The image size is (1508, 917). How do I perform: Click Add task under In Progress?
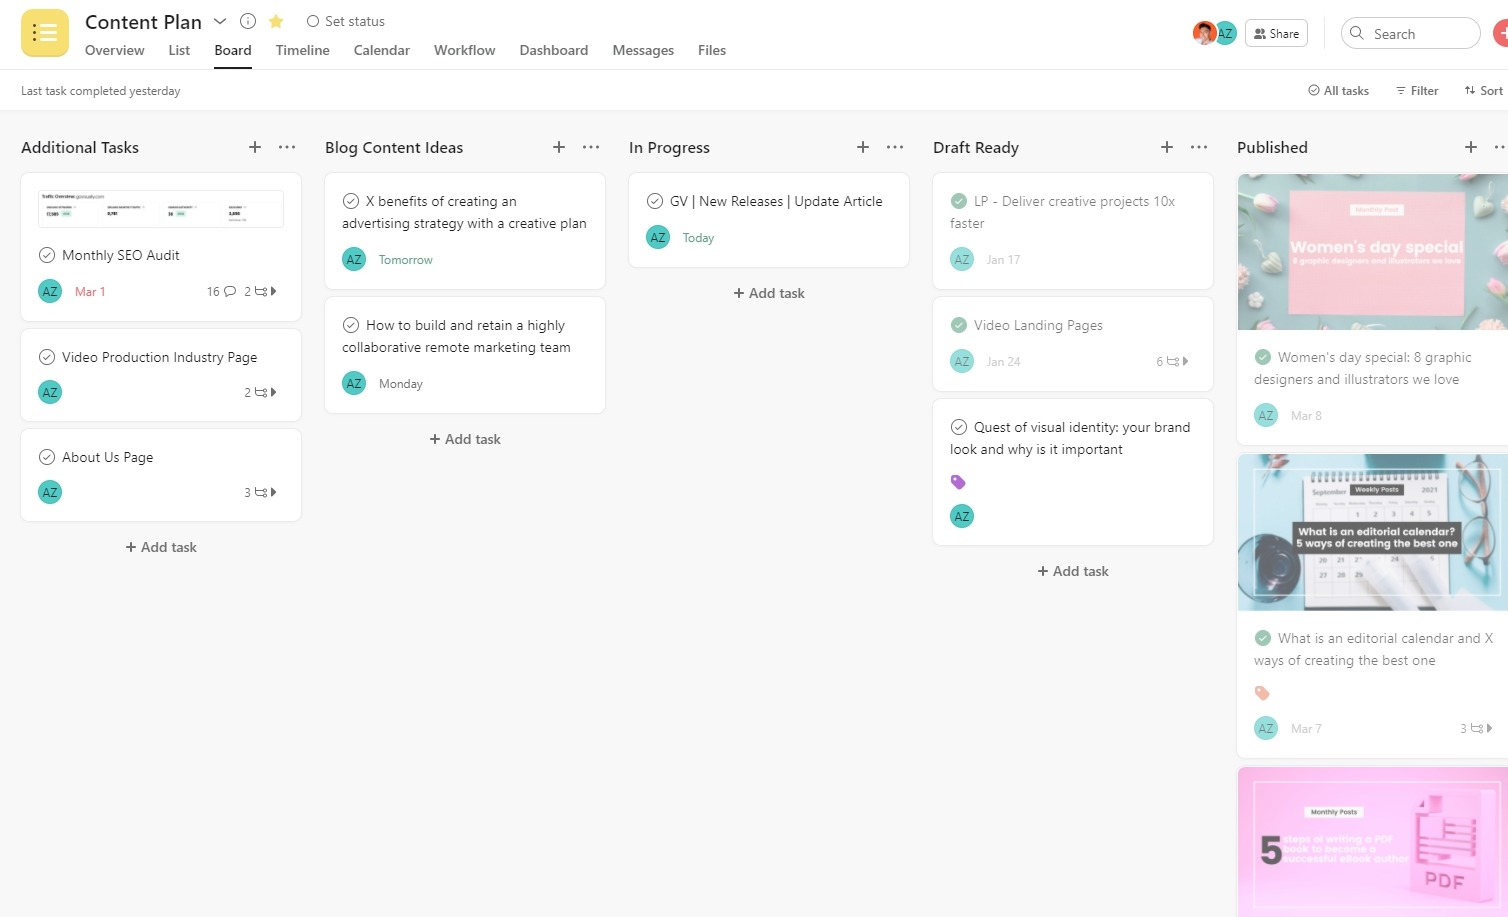coord(769,293)
